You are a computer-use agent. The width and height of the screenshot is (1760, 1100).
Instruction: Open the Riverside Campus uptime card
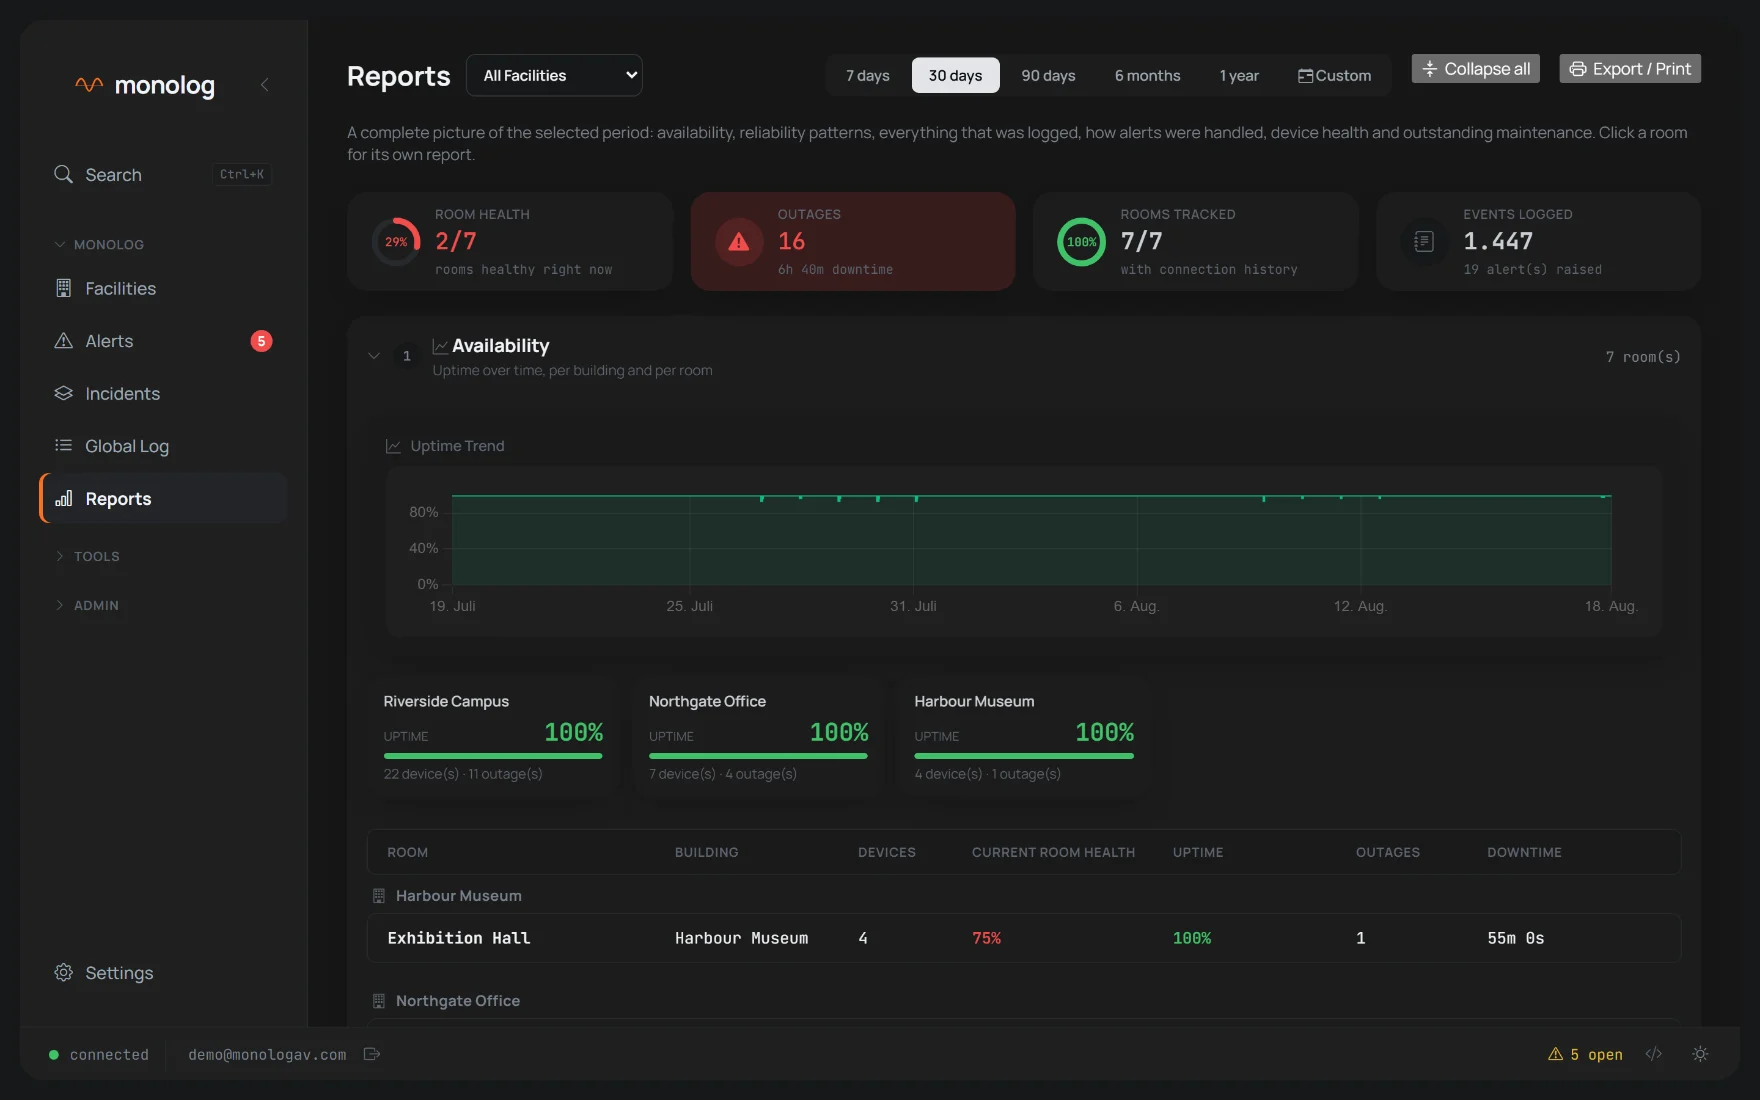click(x=493, y=737)
